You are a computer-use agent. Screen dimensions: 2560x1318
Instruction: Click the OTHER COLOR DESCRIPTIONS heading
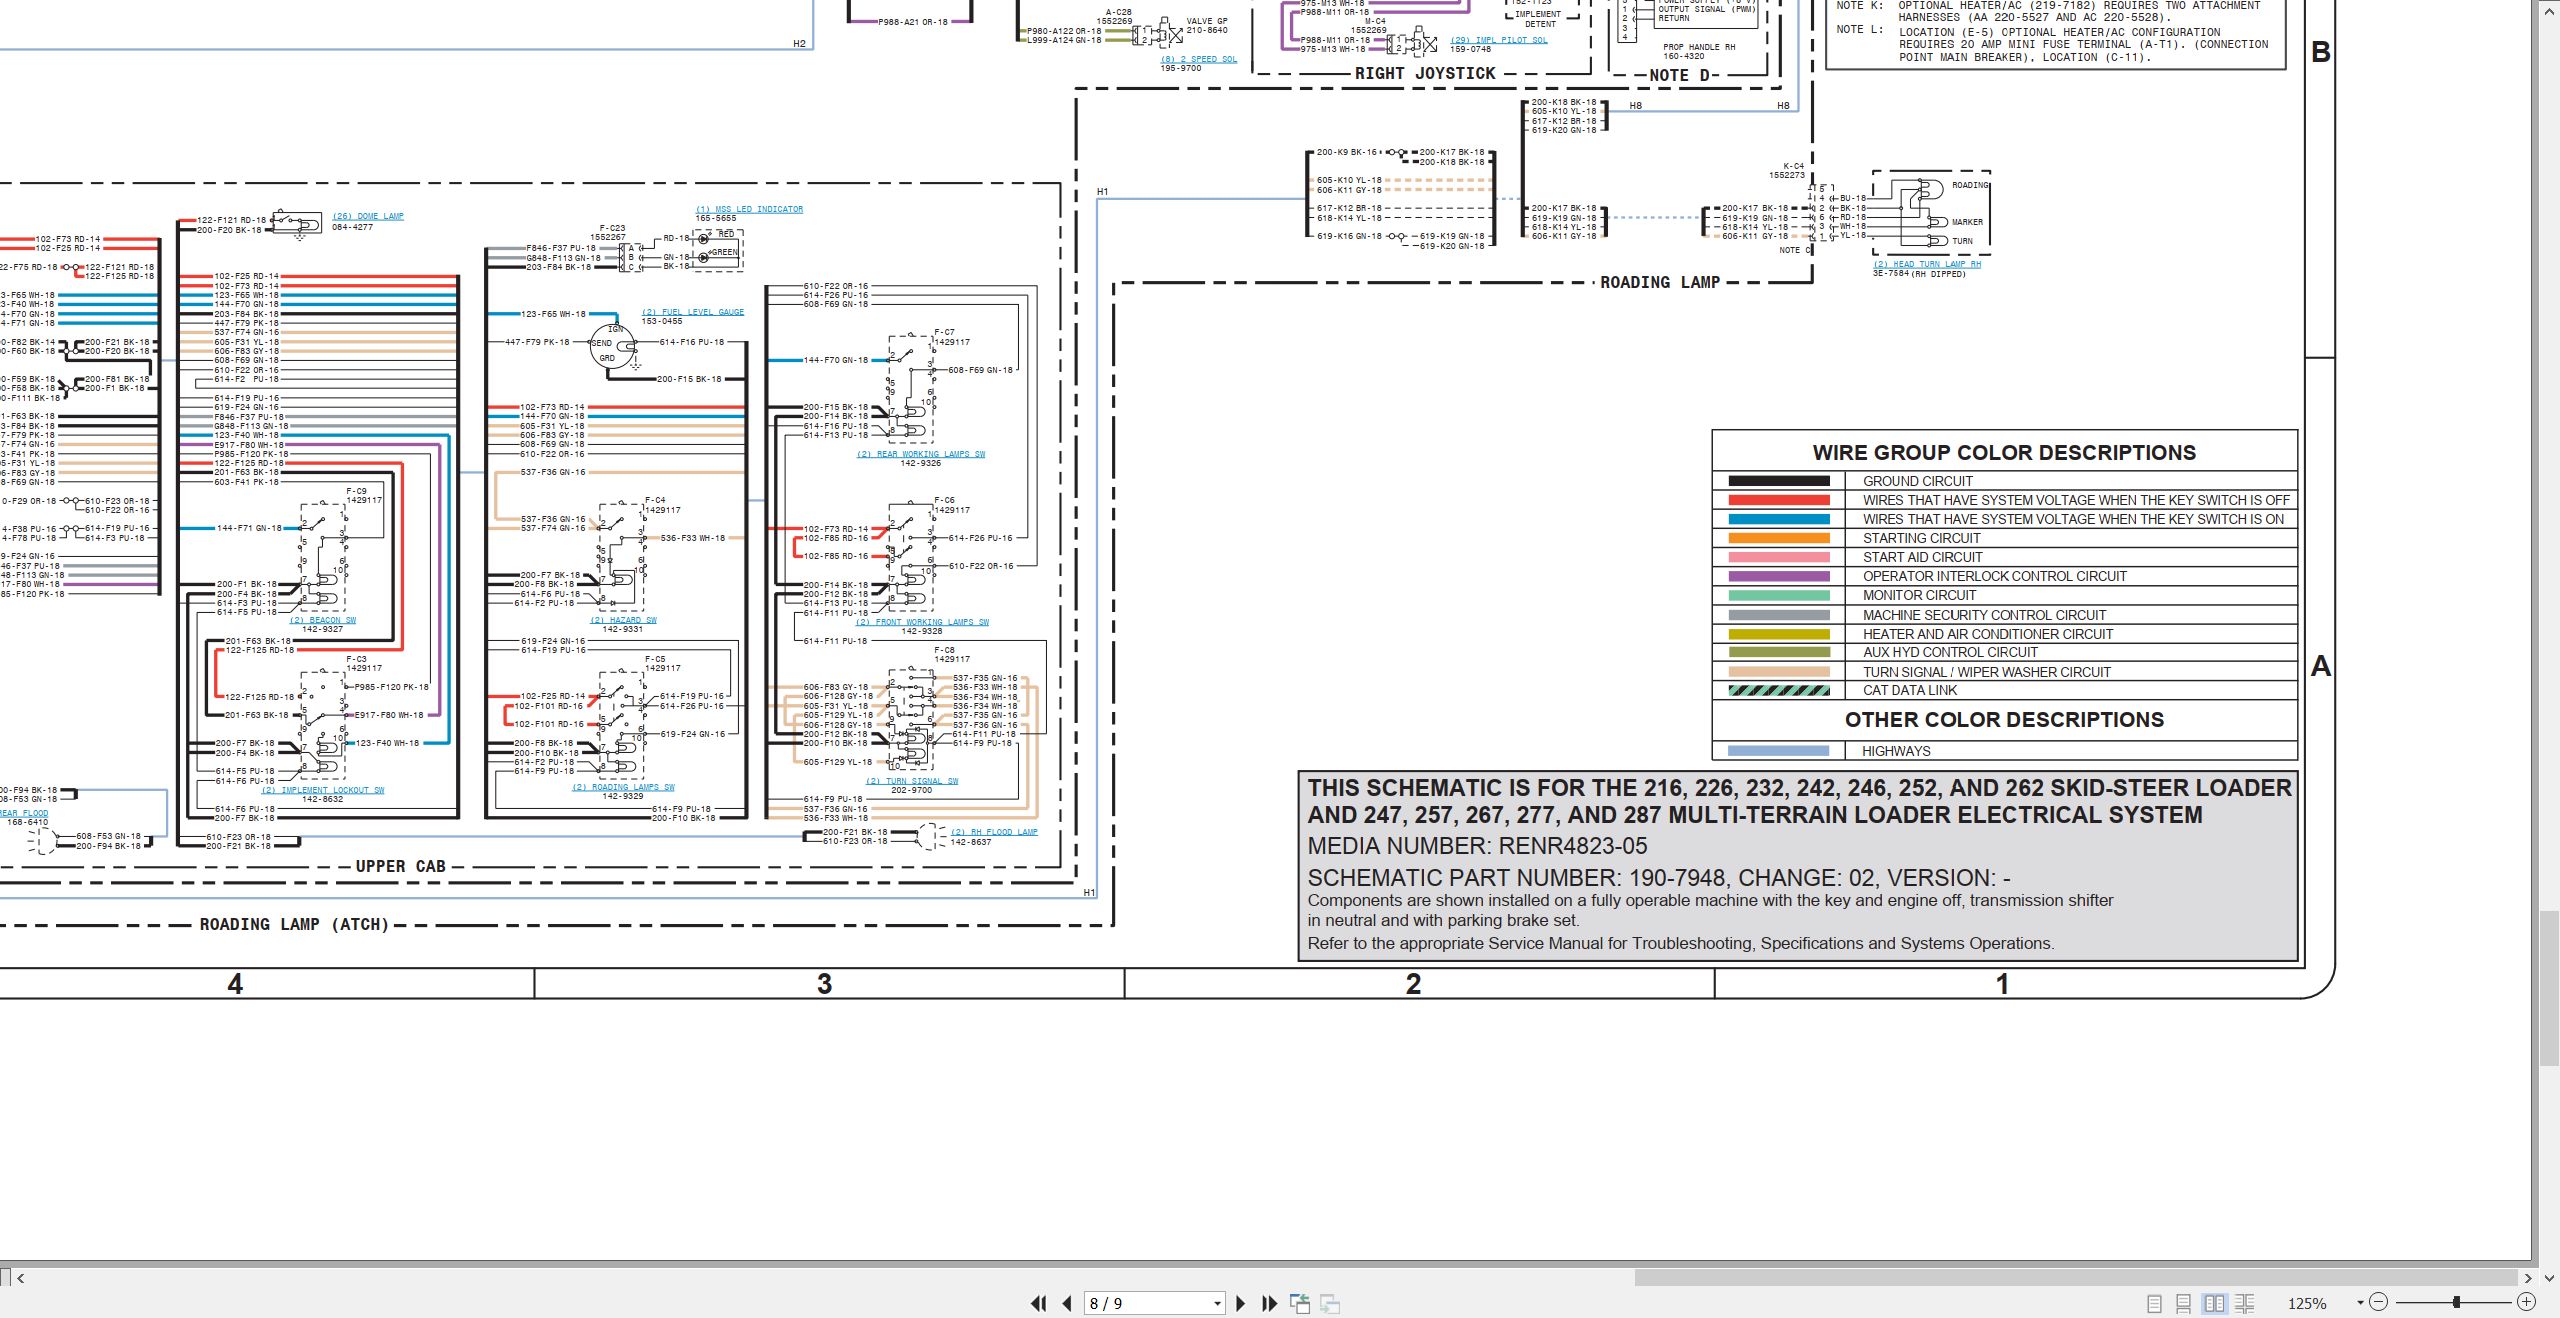(x=2004, y=720)
